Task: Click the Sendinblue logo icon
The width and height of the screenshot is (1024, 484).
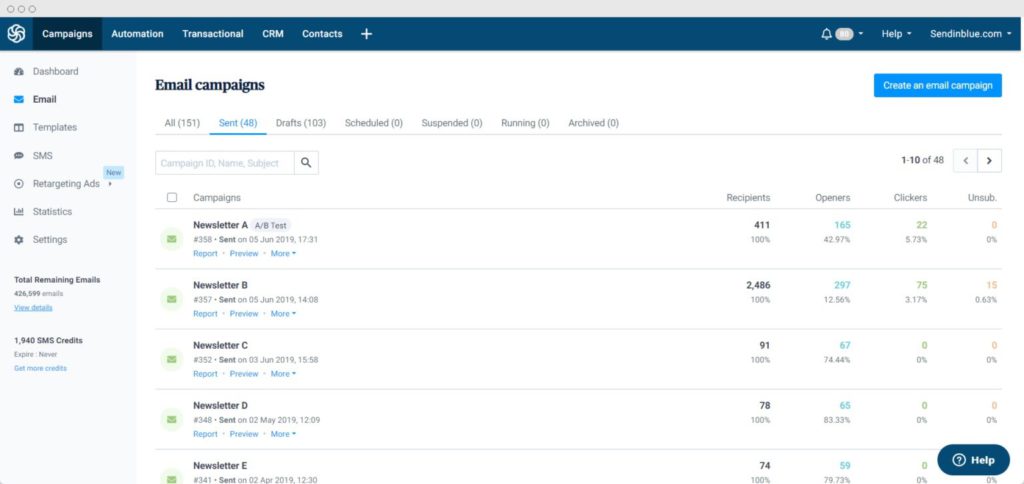Action: click(16, 33)
